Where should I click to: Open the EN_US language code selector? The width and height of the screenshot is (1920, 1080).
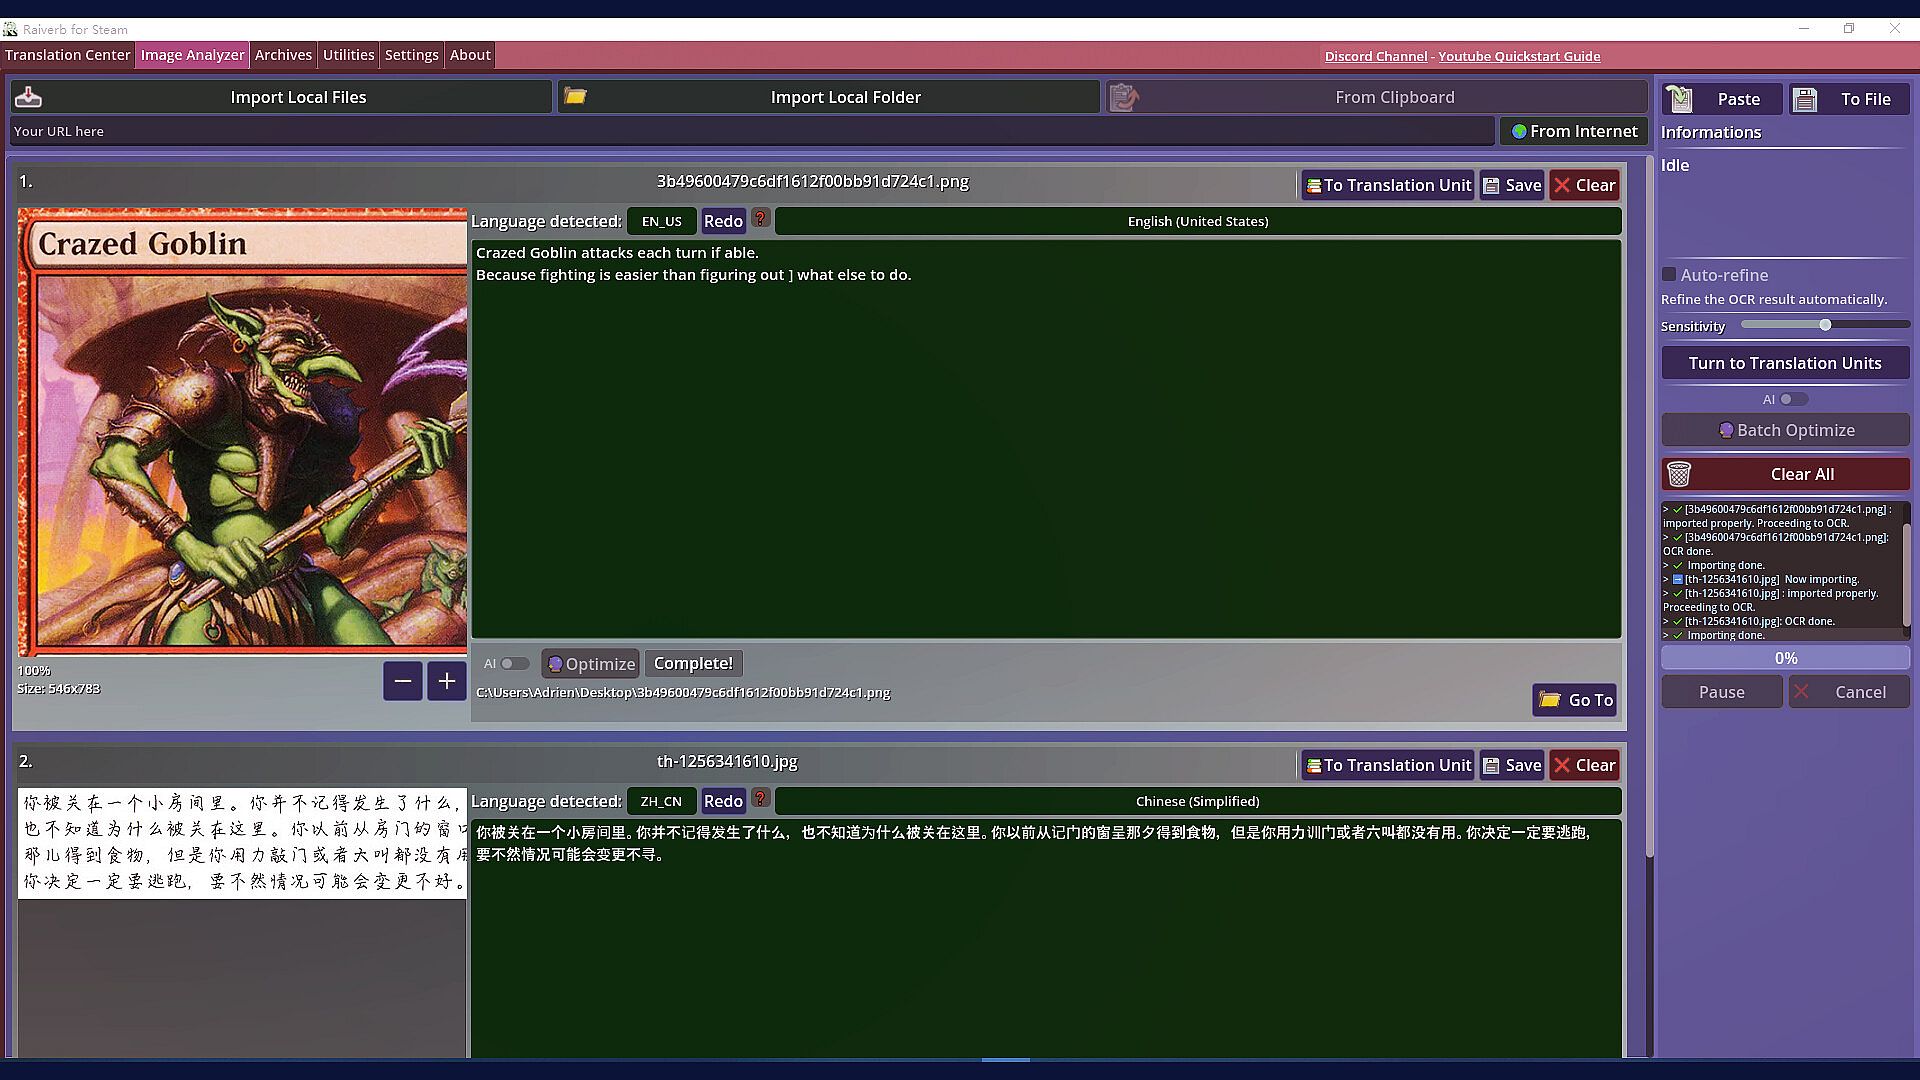tap(661, 221)
